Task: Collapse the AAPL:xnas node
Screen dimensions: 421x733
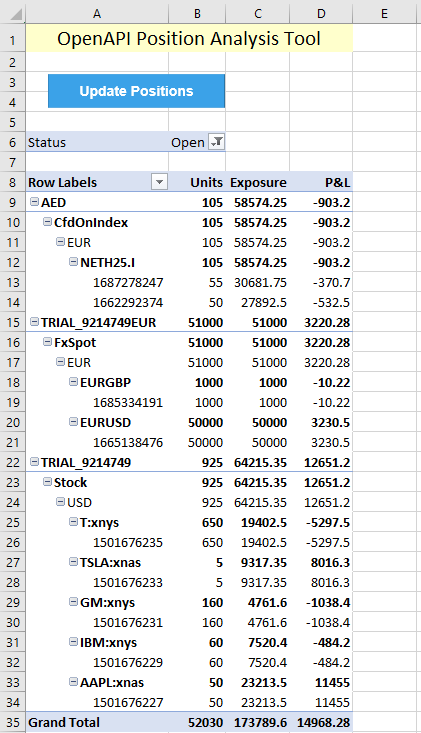Action: (x=73, y=682)
